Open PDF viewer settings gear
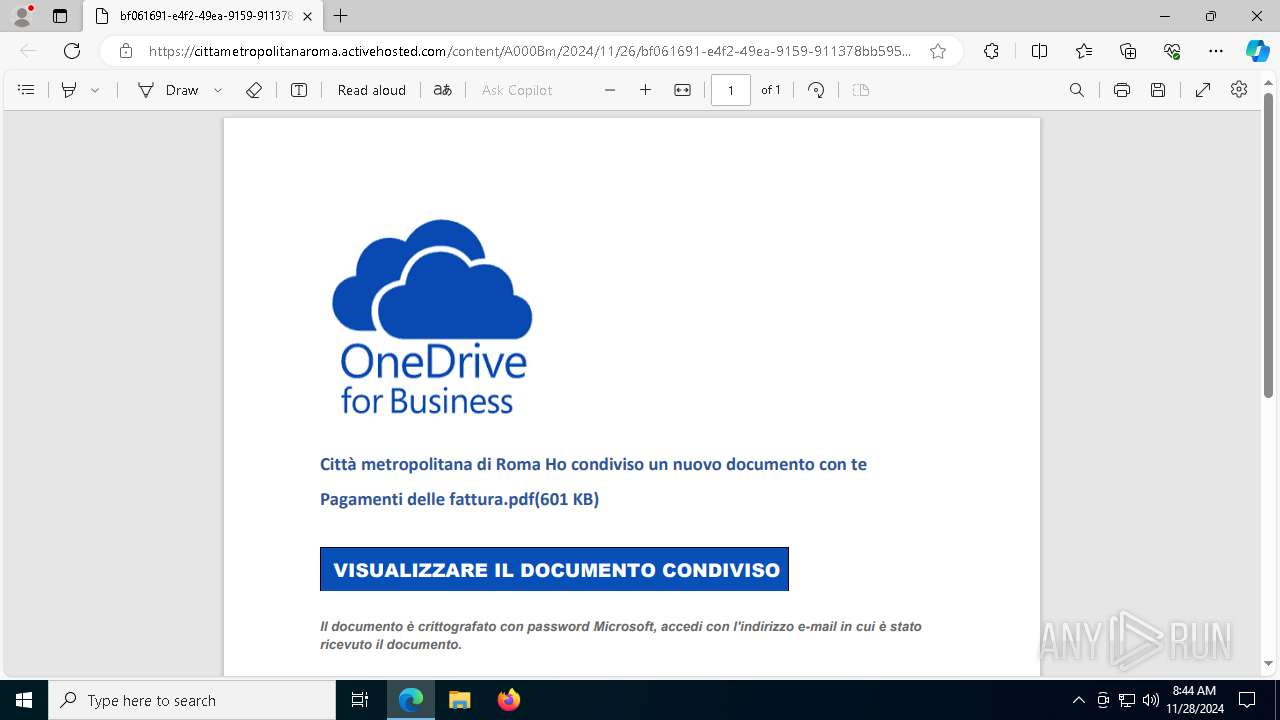 pyautogui.click(x=1239, y=90)
